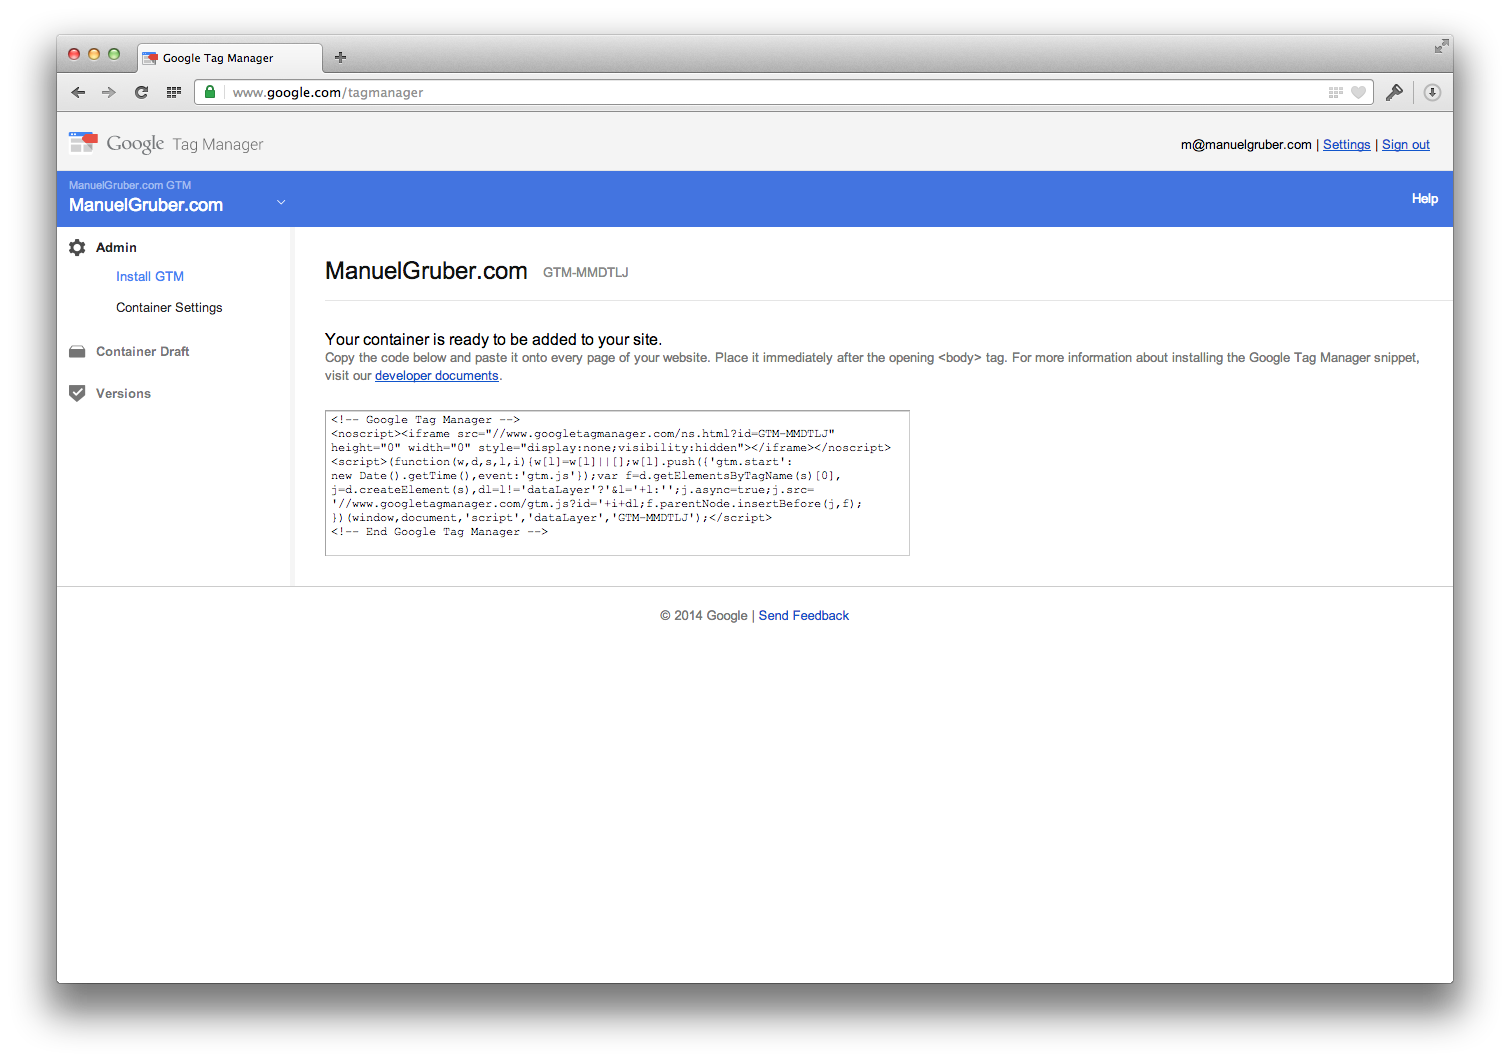Select the Google Tag Manager browser tab
This screenshot has height=1062, width=1510.
pos(230,58)
